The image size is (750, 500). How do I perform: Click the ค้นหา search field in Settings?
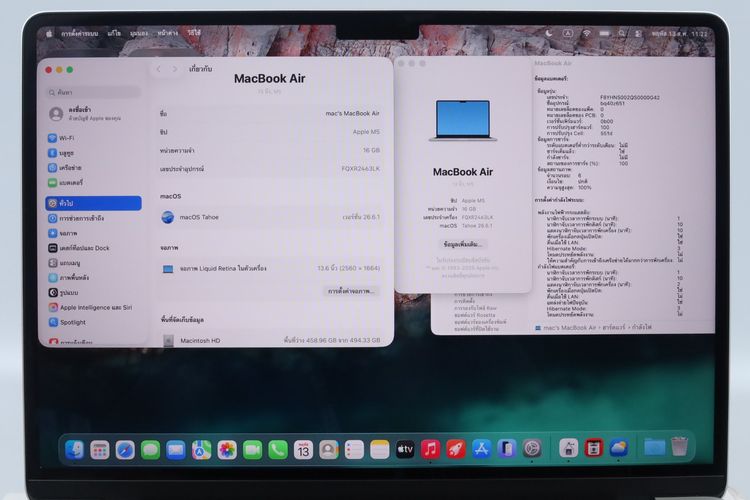click(93, 92)
